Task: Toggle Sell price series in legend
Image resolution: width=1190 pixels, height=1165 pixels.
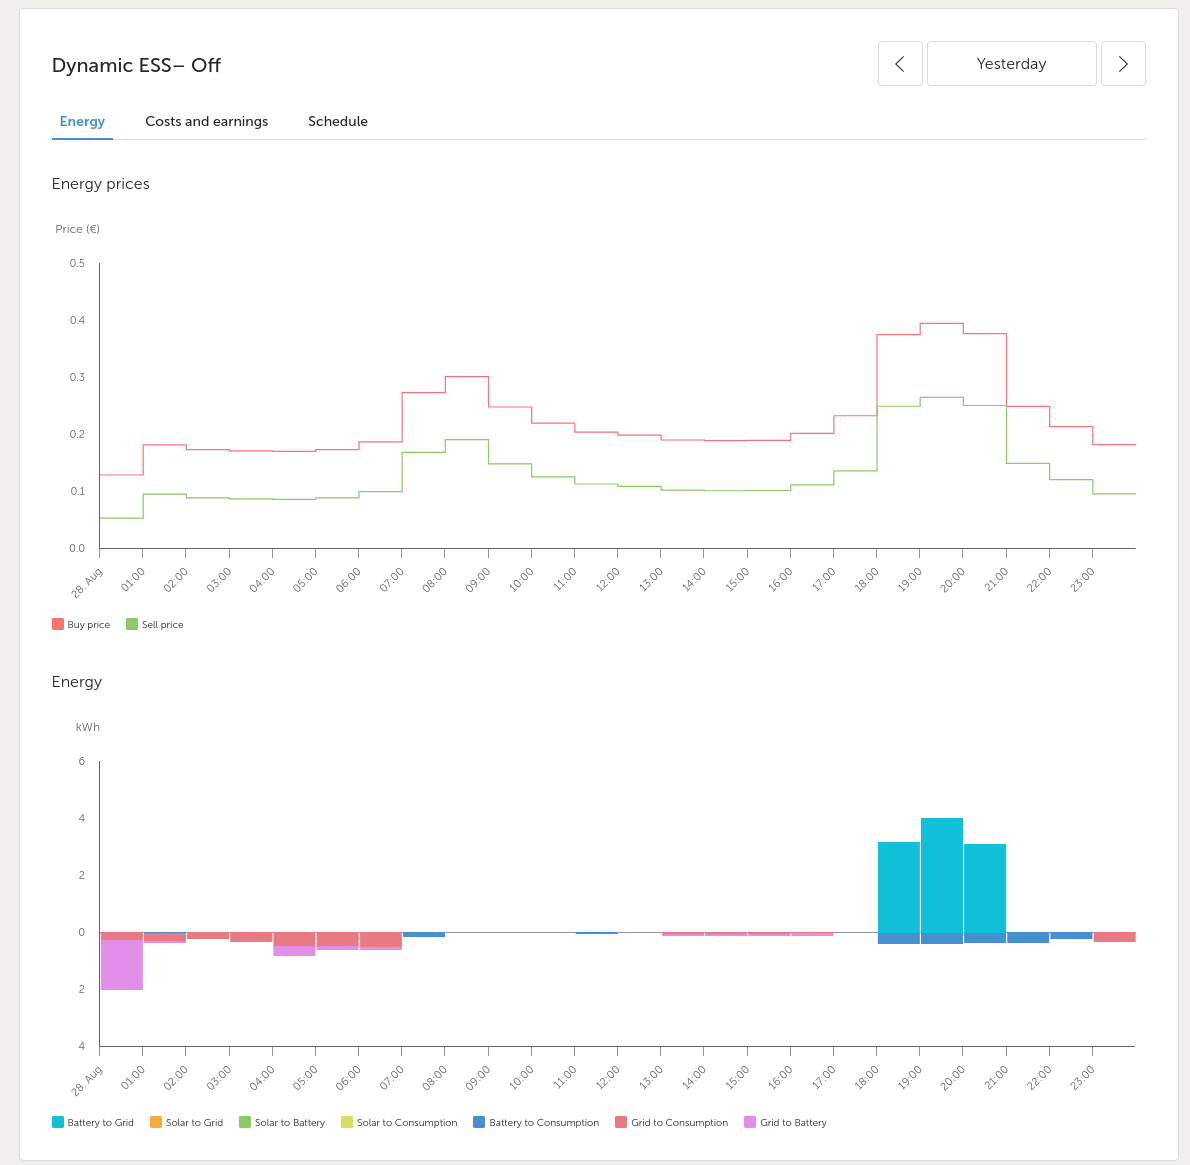Action: coord(155,624)
